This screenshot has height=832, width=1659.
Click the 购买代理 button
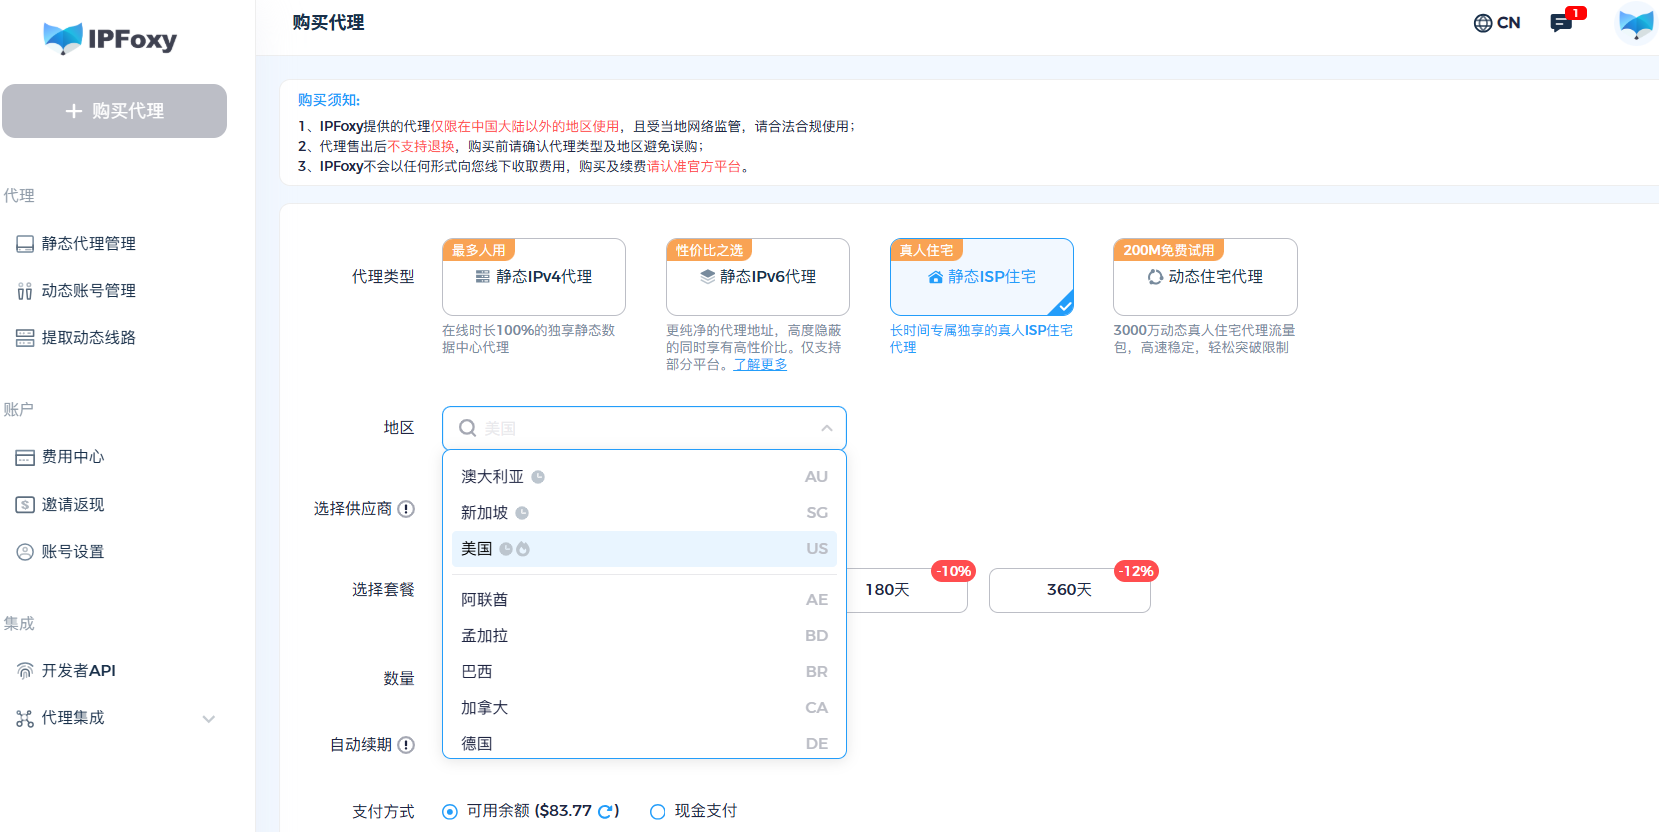(114, 111)
